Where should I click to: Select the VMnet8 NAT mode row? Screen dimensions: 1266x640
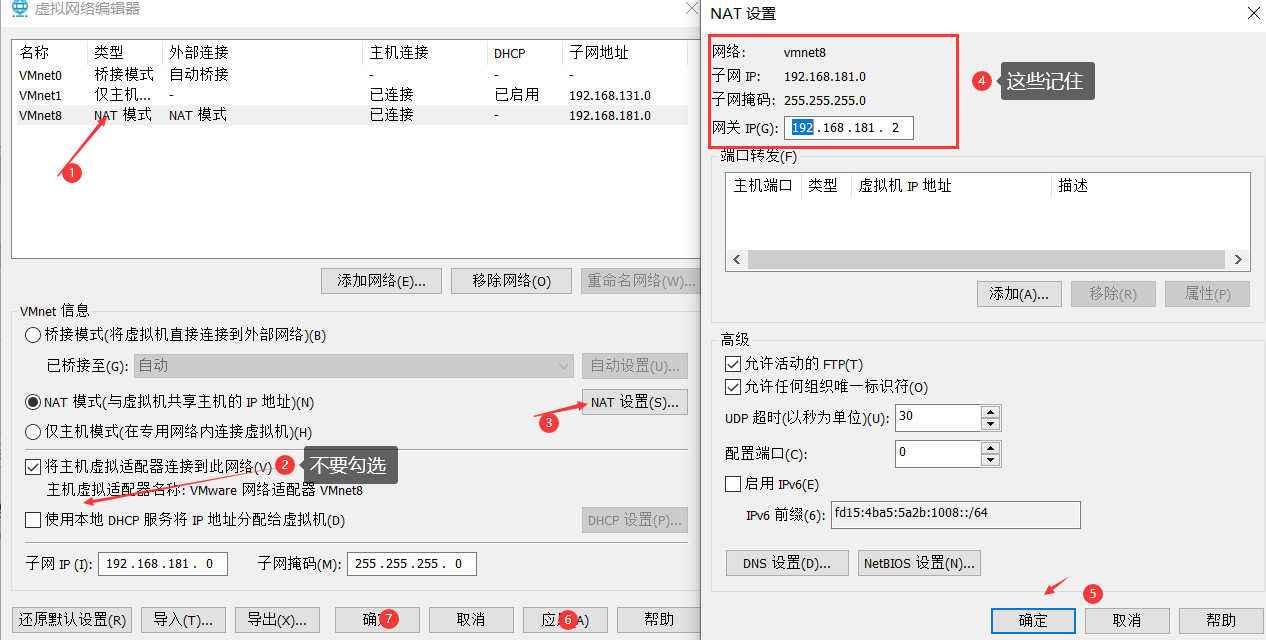350,115
